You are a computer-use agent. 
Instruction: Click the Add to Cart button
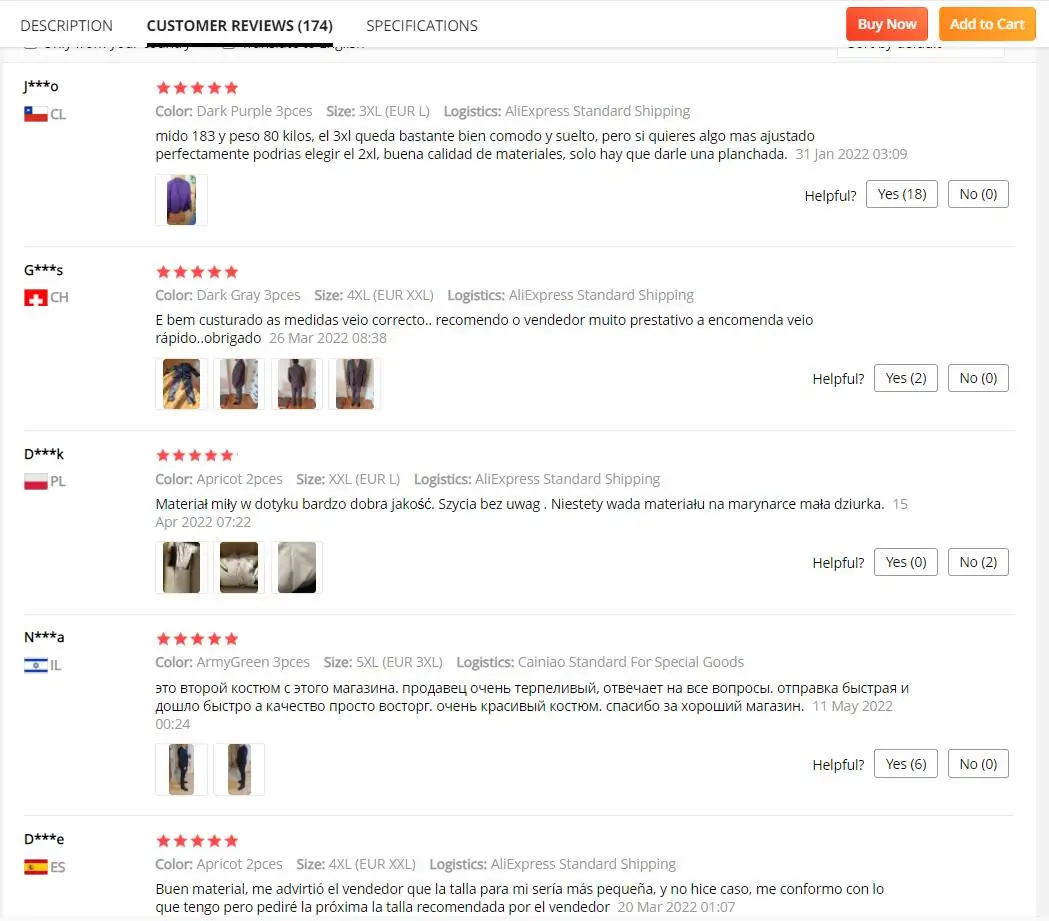(987, 24)
